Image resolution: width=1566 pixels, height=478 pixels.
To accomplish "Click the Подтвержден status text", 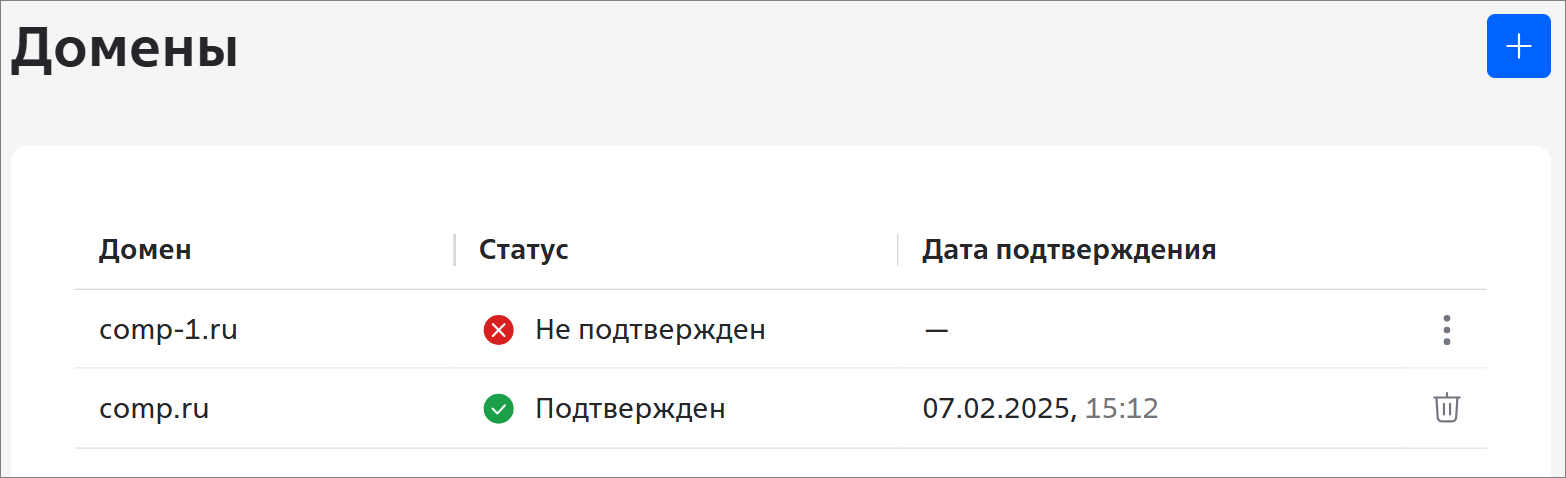I will point(630,409).
